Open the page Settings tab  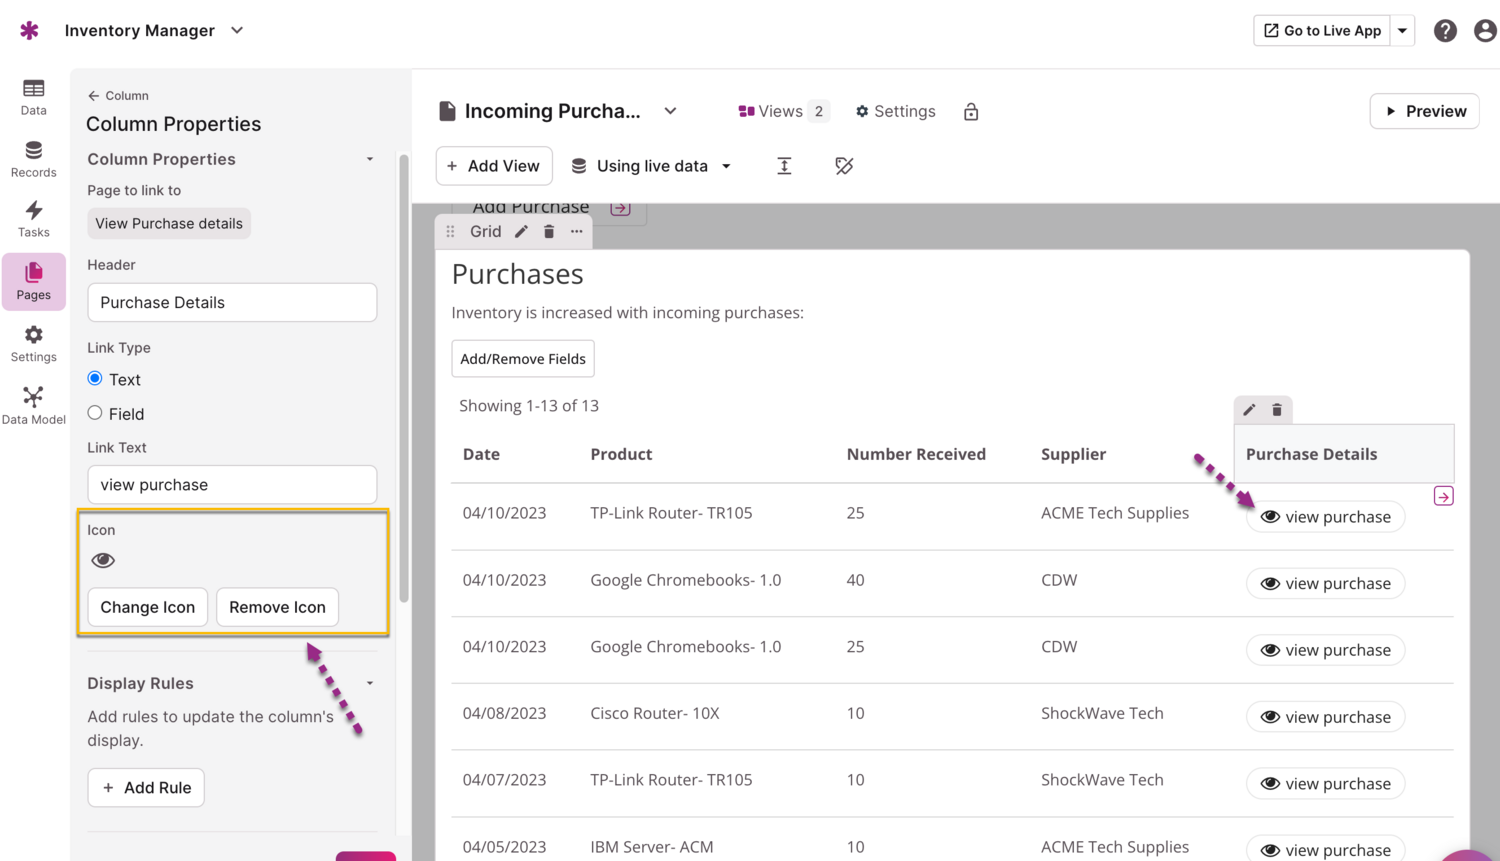tap(895, 111)
